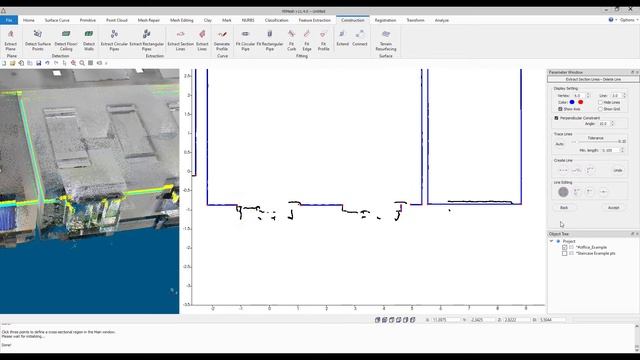Switch to the Feature Extraction tab
Viewport: 640px width, 360px height.
[314, 20]
